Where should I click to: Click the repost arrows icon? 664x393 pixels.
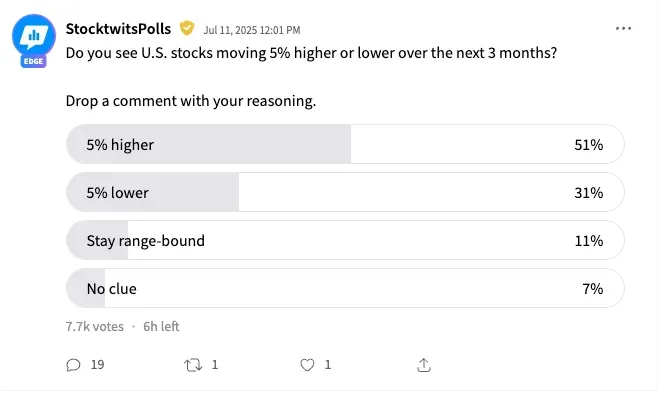(193, 365)
